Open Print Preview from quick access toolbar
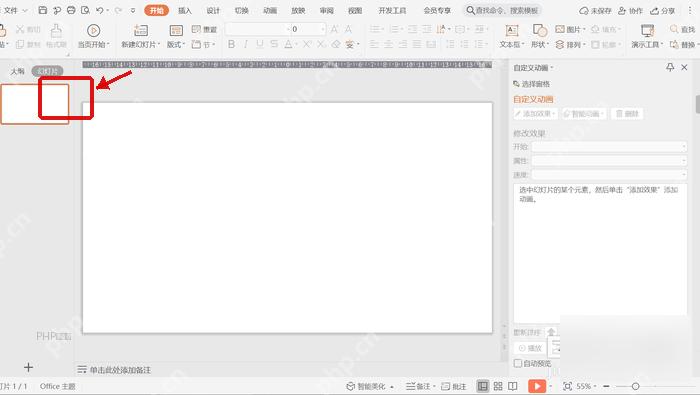Viewport: 700px width, 395px height. pyautogui.click(x=85, y=10)
